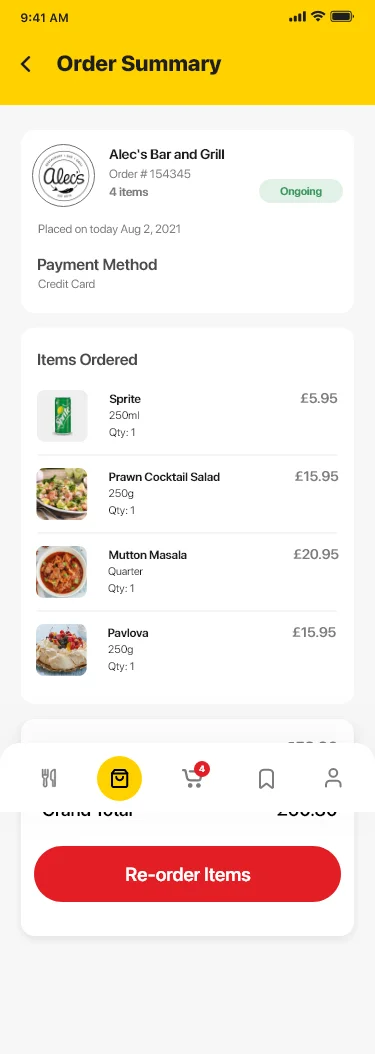Click the Re-order Items button
The height and width of the screenshot is (1054, 375).
[188, 874]
